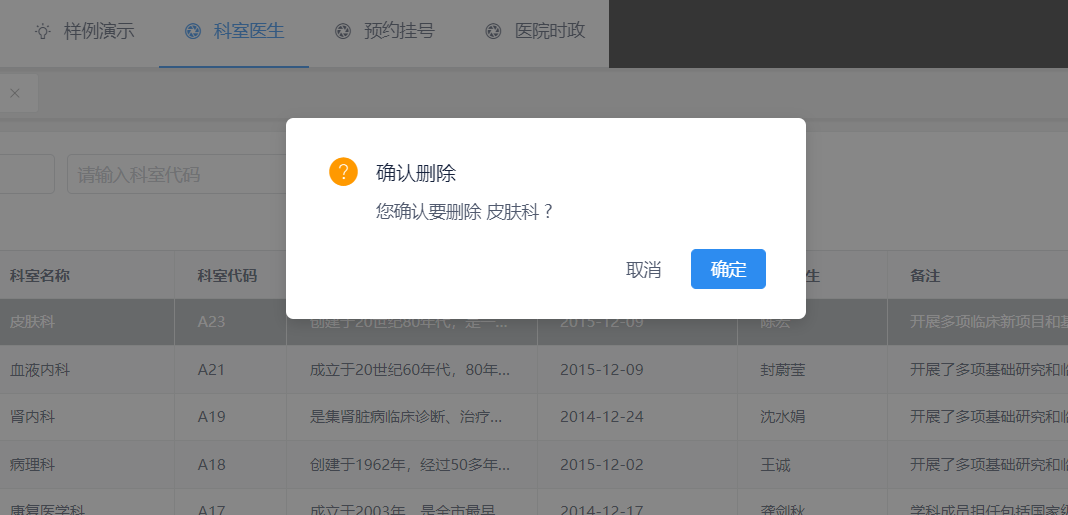
Task: Click the message 您确认要删除 皮肤科？
Action: coord(465,212)
